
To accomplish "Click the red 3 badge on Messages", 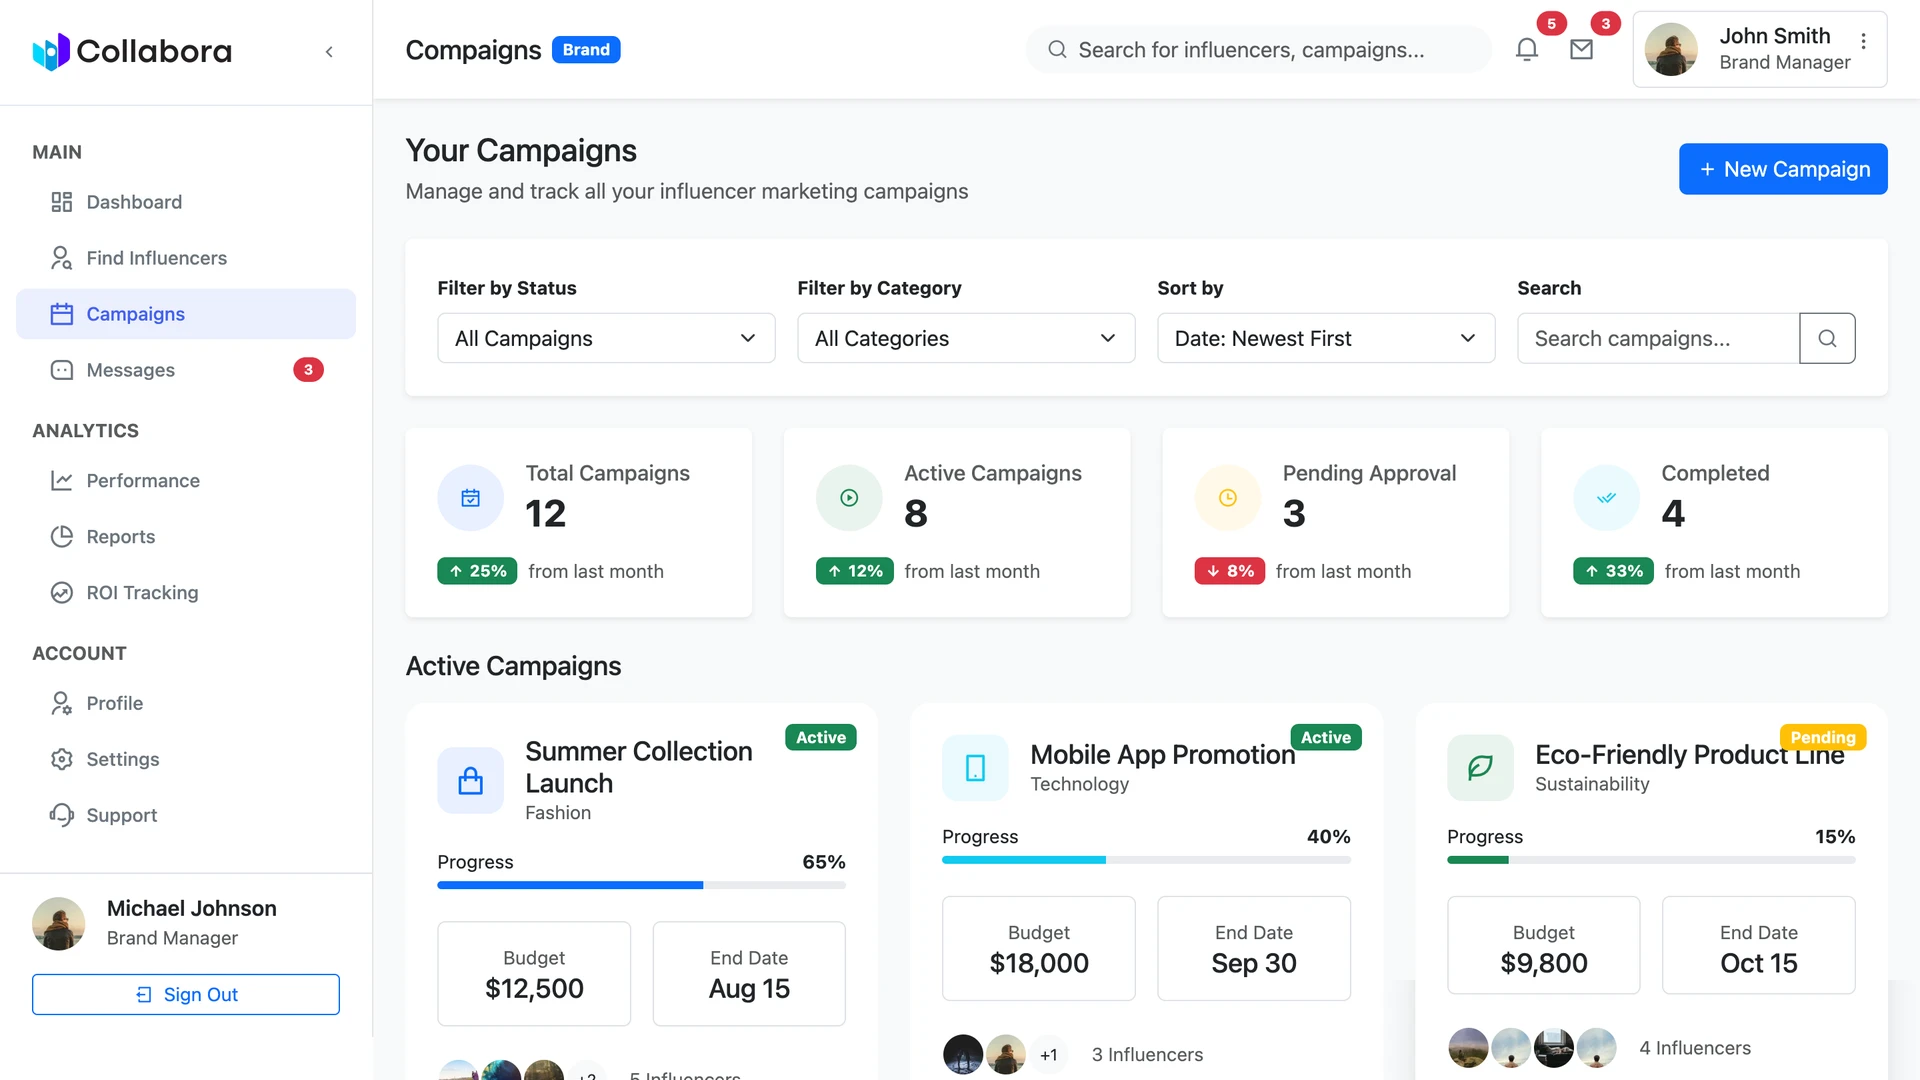I will pos(308,370).
